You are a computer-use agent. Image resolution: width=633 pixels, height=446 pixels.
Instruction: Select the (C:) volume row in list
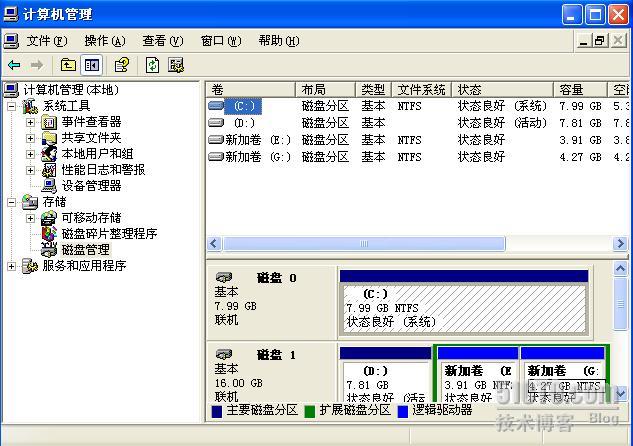[244, 106]
